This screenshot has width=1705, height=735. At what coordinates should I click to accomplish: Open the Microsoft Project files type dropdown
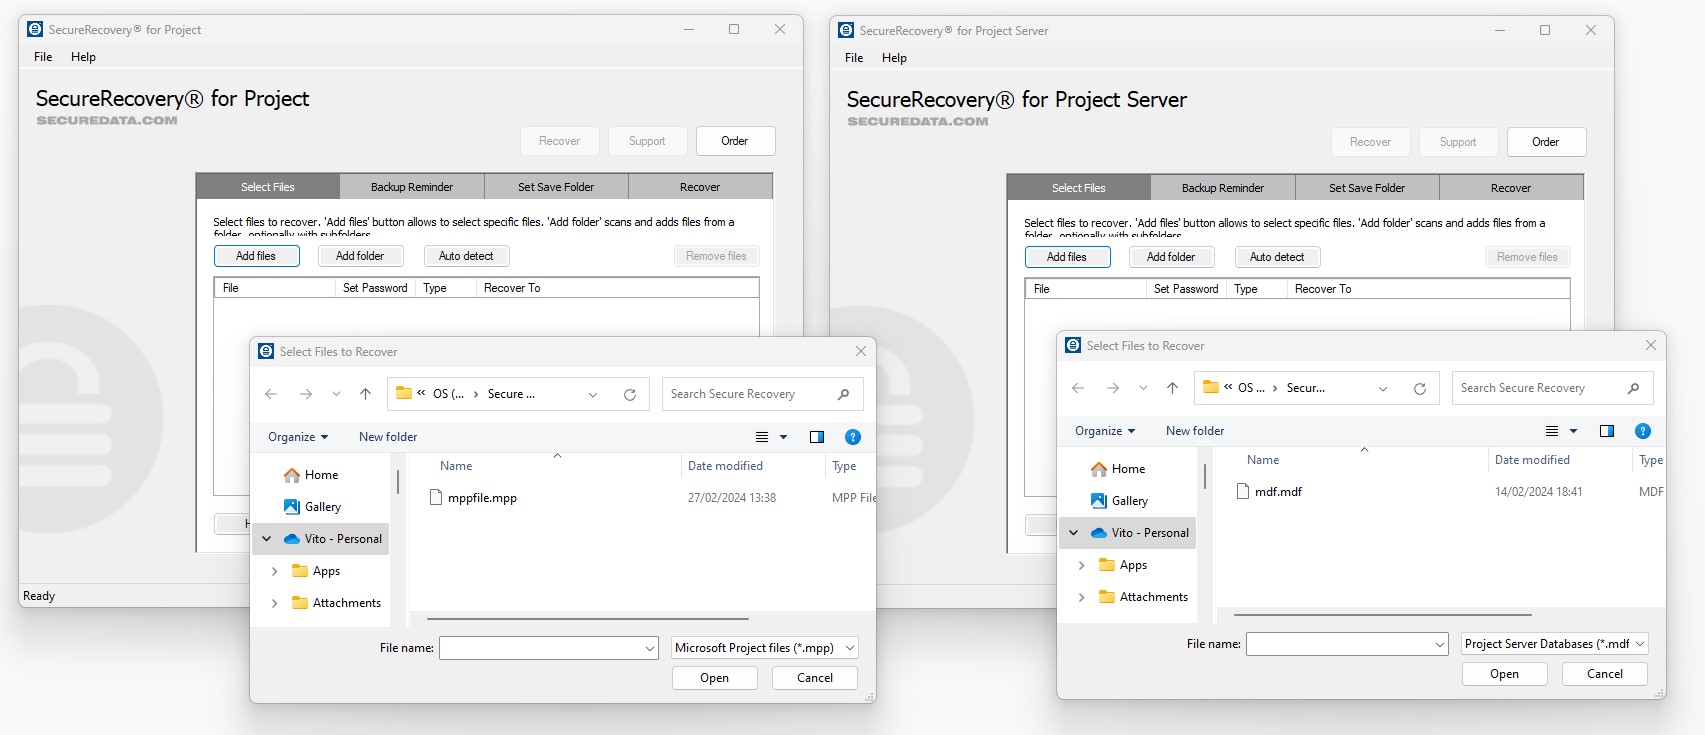(765, 648)
